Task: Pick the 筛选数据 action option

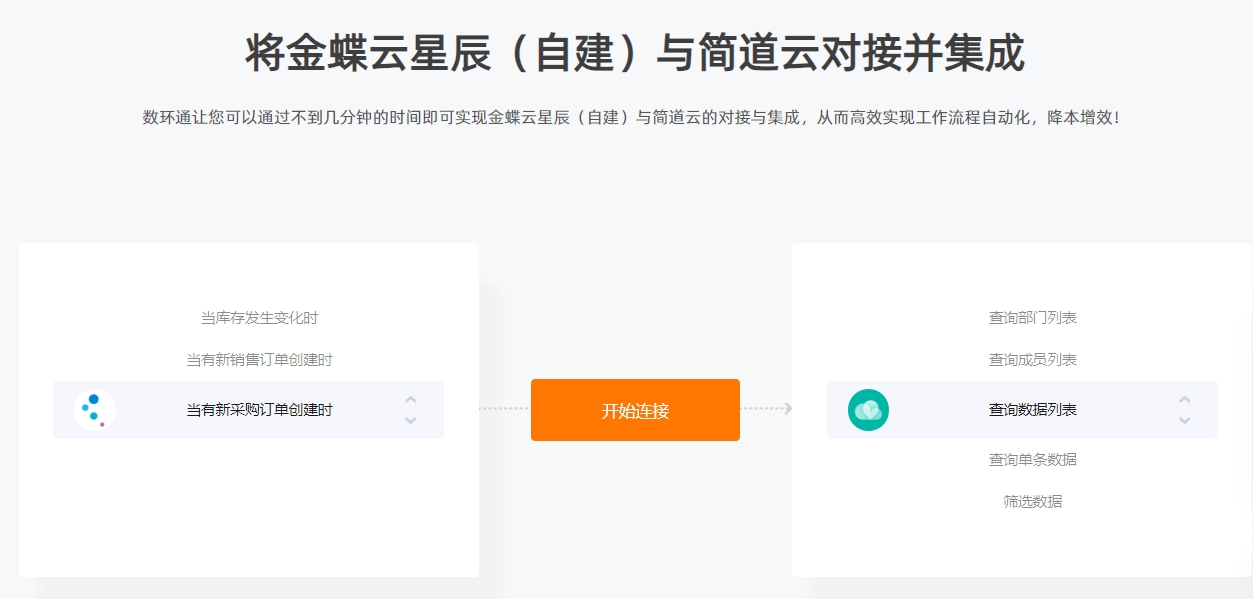Action: (x=1033, y=502)
